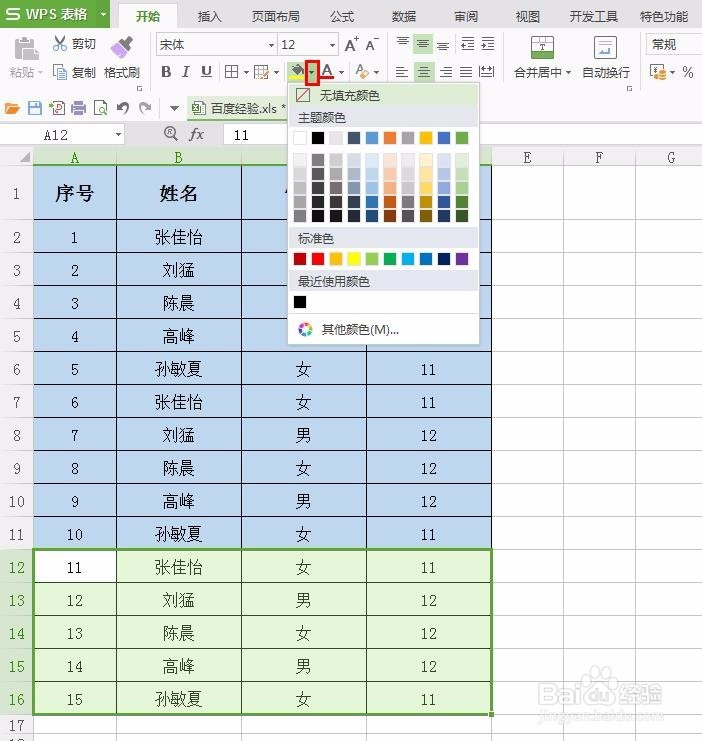This screenshot has width=702, height=741.
Task: Align text to vertical middle
Action: click(x=423, y=44)
